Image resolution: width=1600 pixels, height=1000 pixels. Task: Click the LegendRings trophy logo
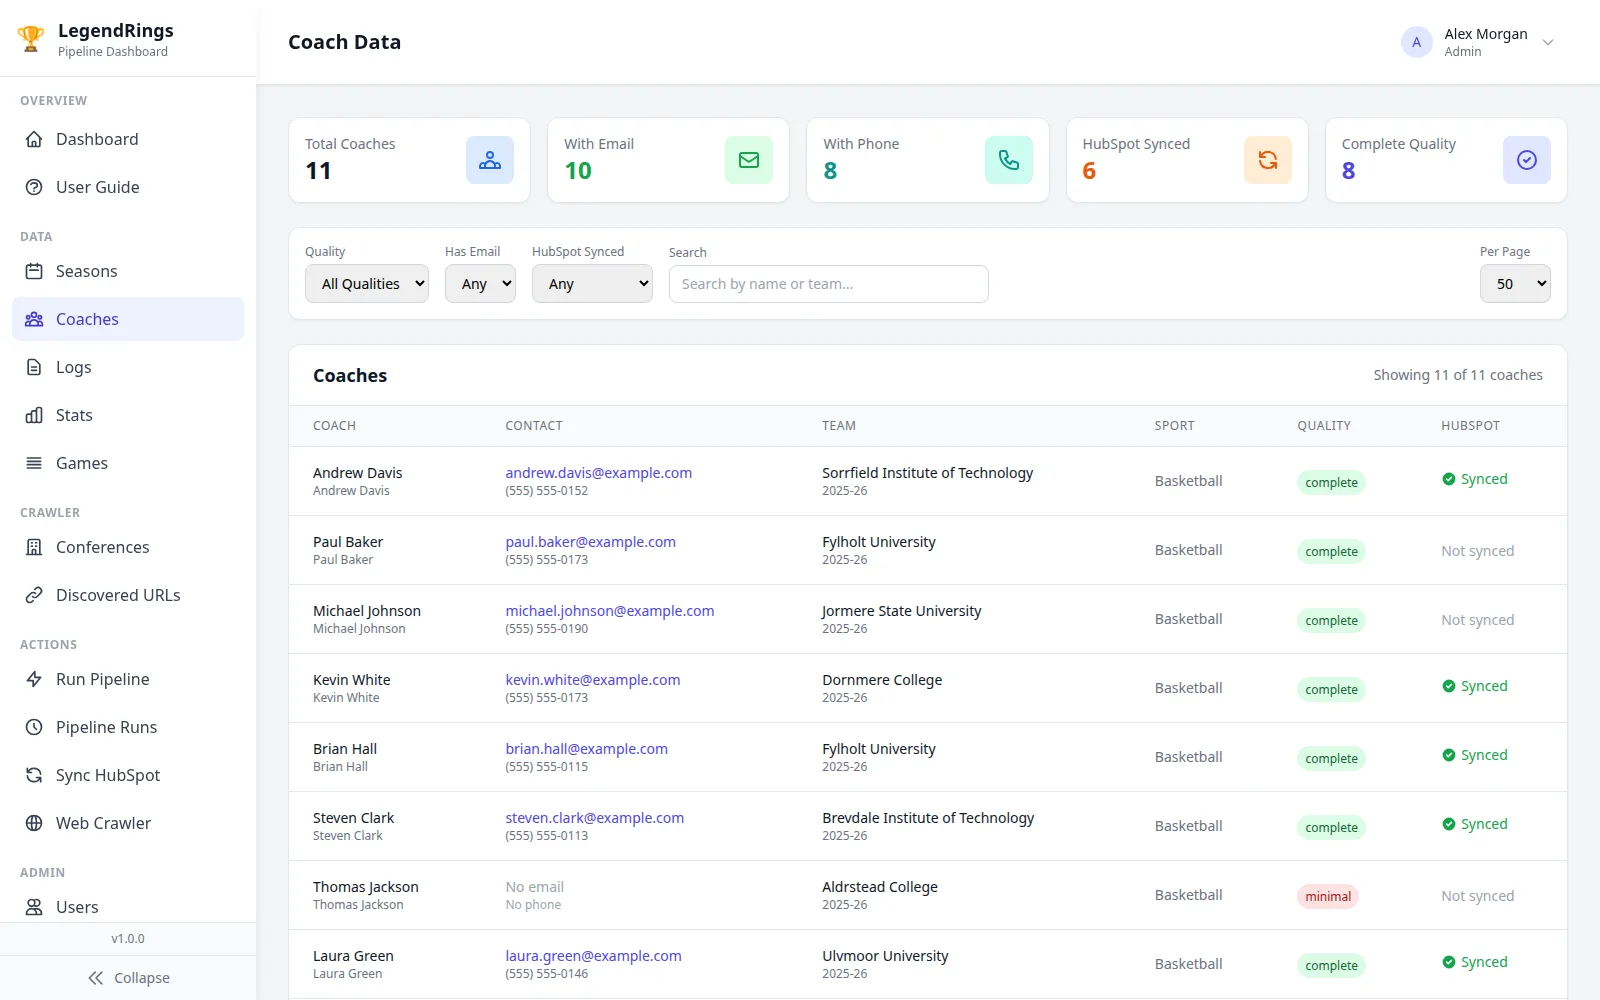tap(31, 40)
